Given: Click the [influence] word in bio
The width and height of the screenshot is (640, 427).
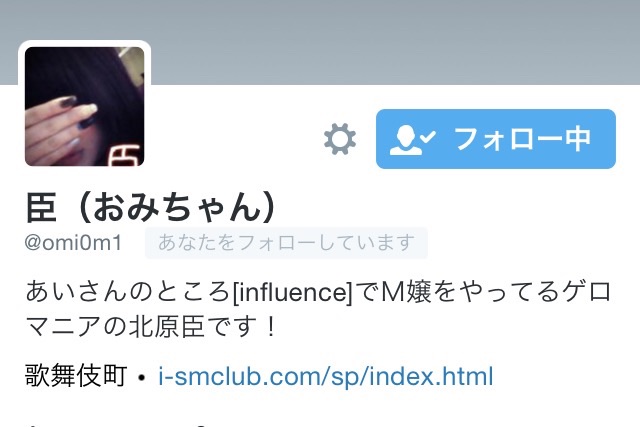Looking at the screenshot, I should click(x=292, y=292).
